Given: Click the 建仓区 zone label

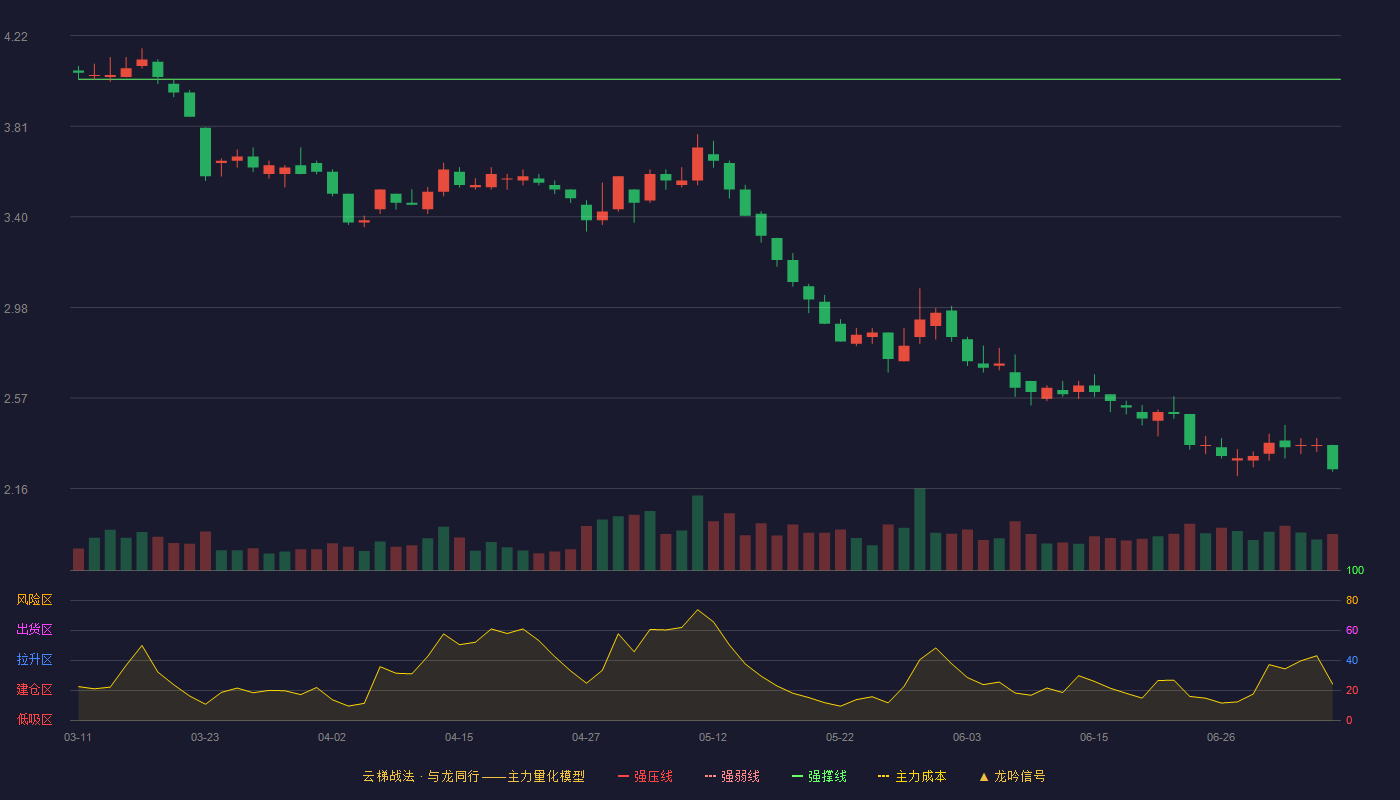Looking at the screenshot, I should (x=34, y=690).
